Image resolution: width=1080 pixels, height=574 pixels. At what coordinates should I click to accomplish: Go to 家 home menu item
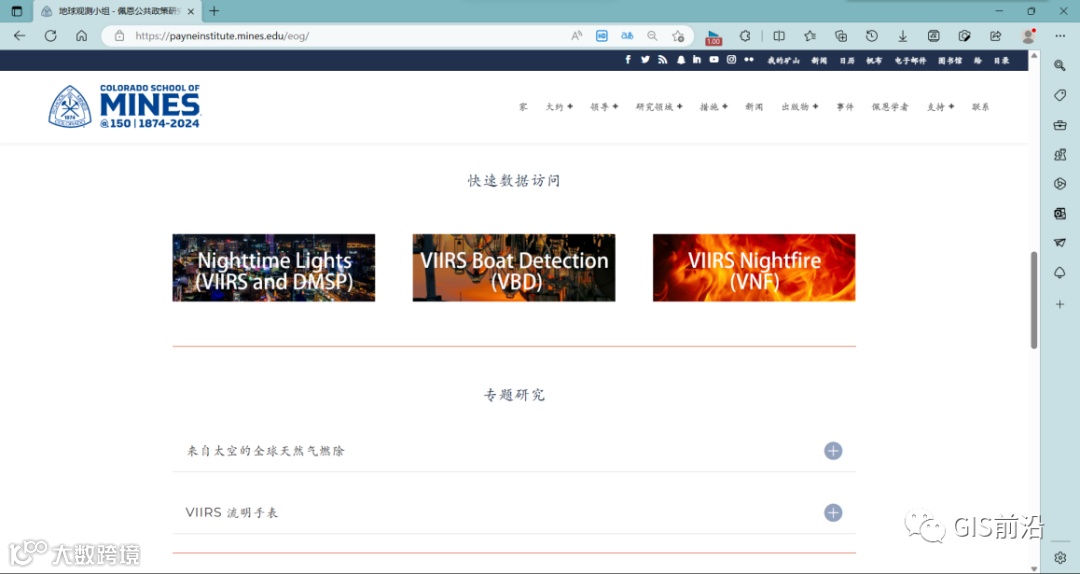[523, 107]
